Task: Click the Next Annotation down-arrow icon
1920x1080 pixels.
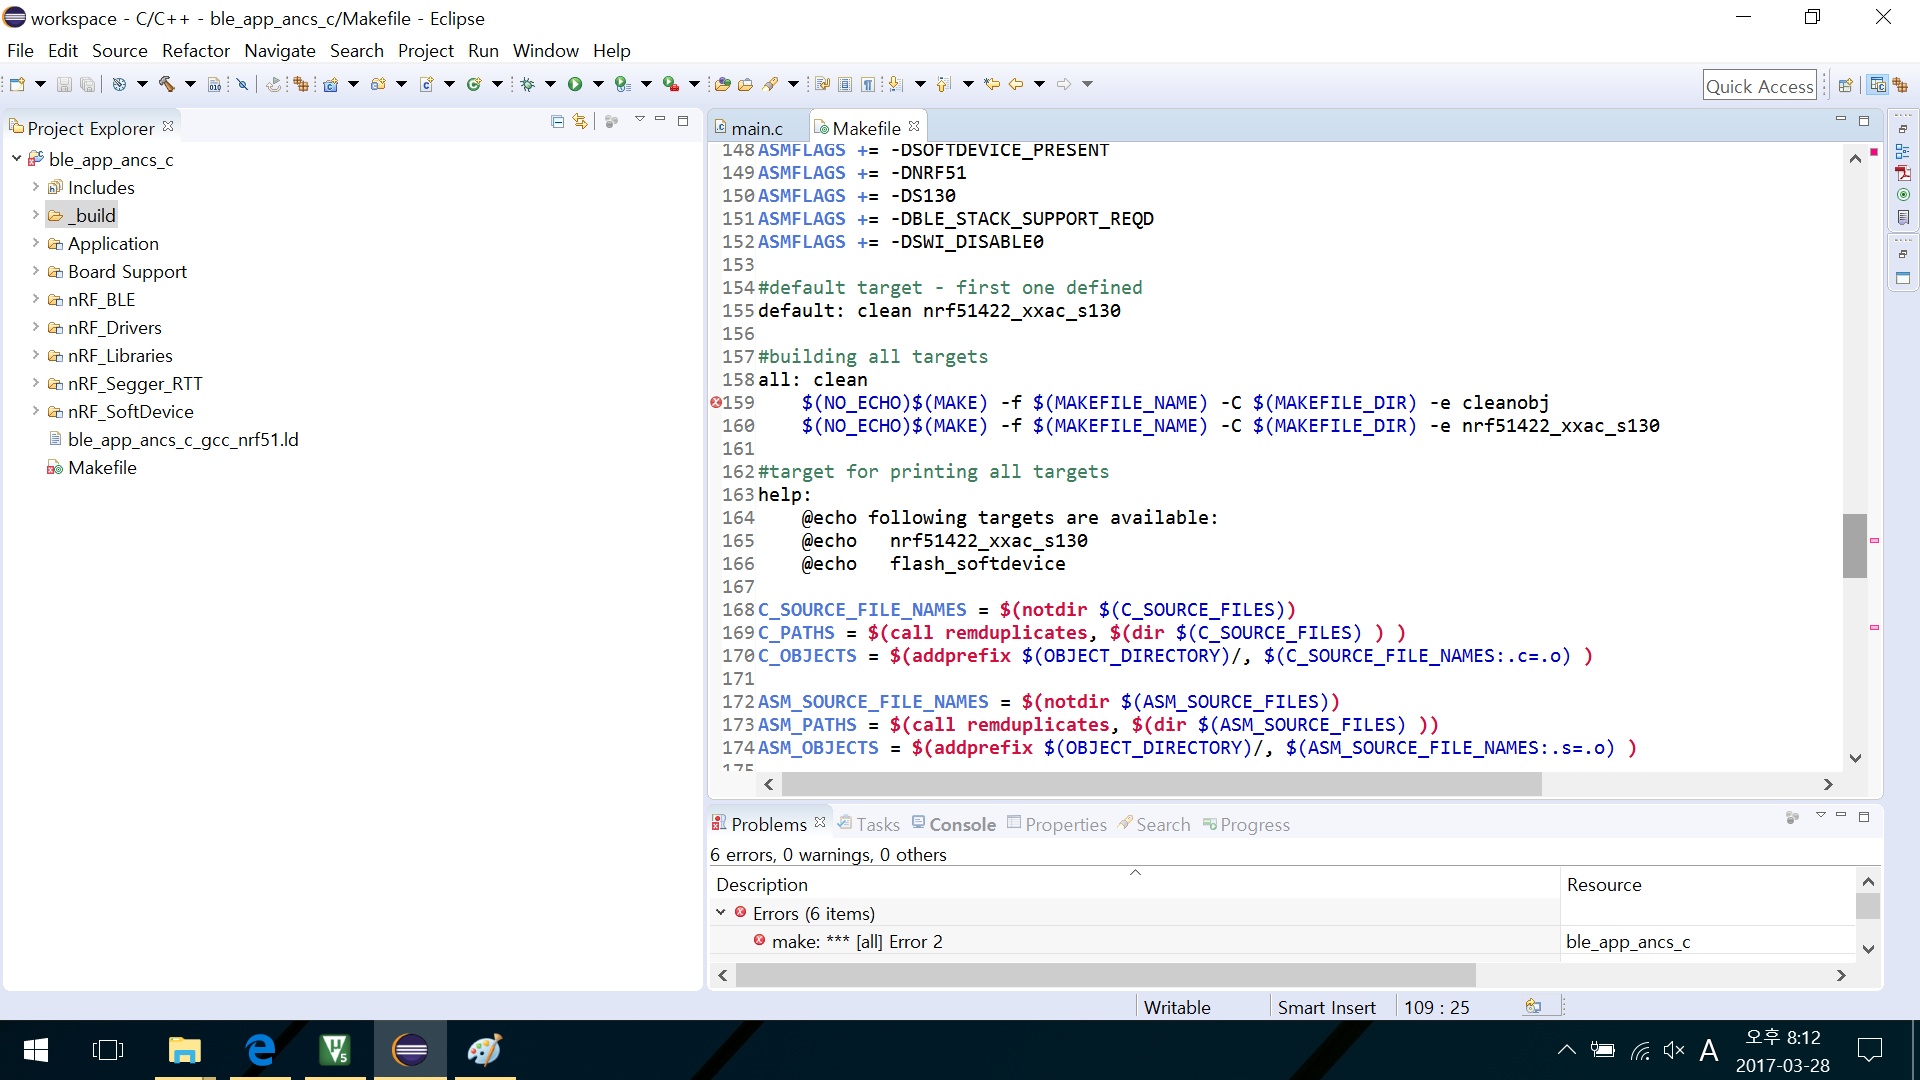Action: pyautogui.click(x=896, y=84)
